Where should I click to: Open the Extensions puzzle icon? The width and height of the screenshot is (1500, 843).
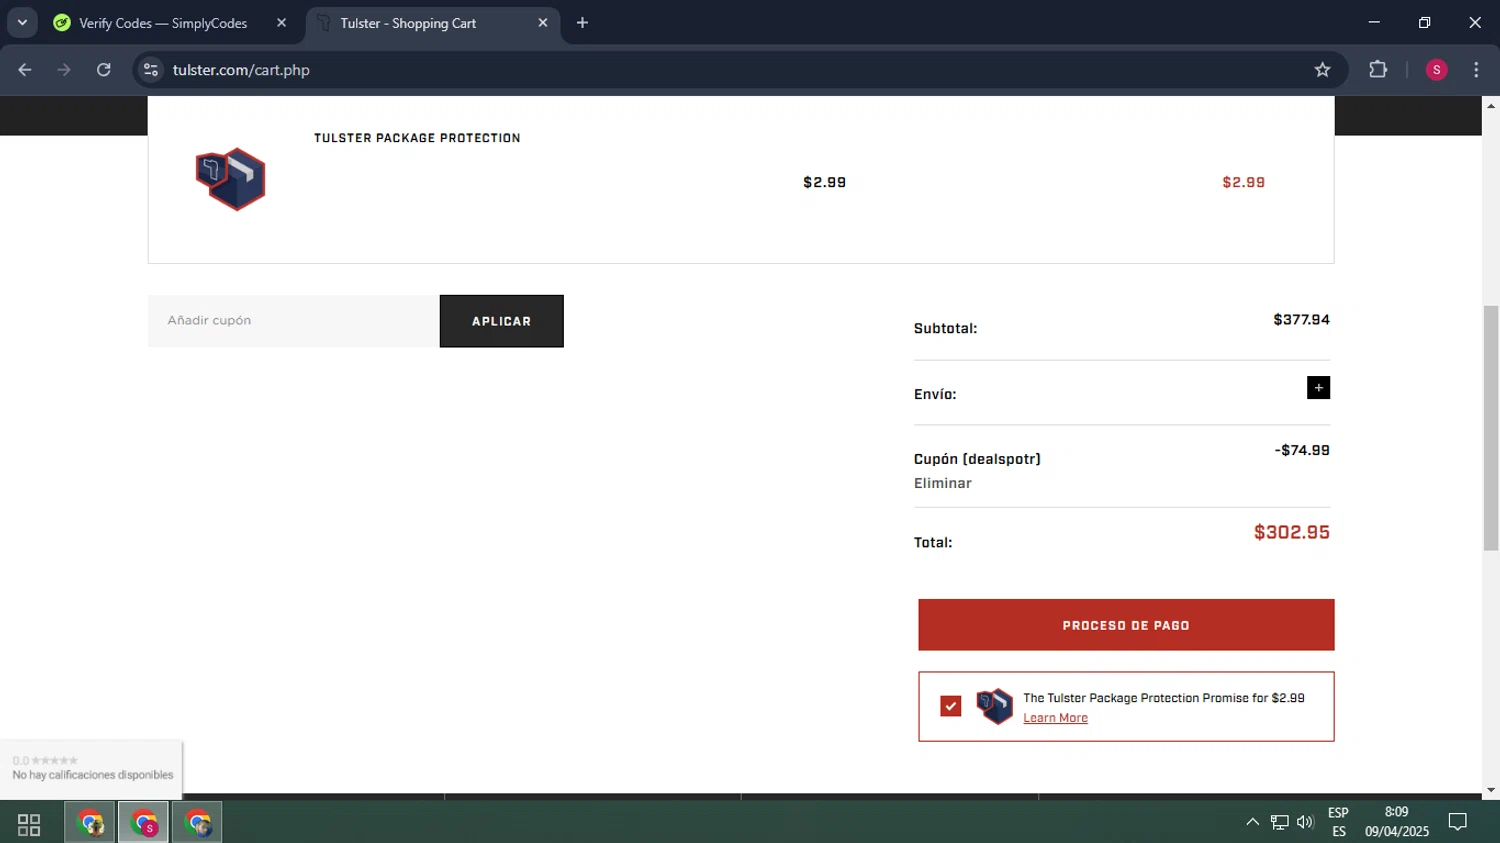tap(1378, 70)
